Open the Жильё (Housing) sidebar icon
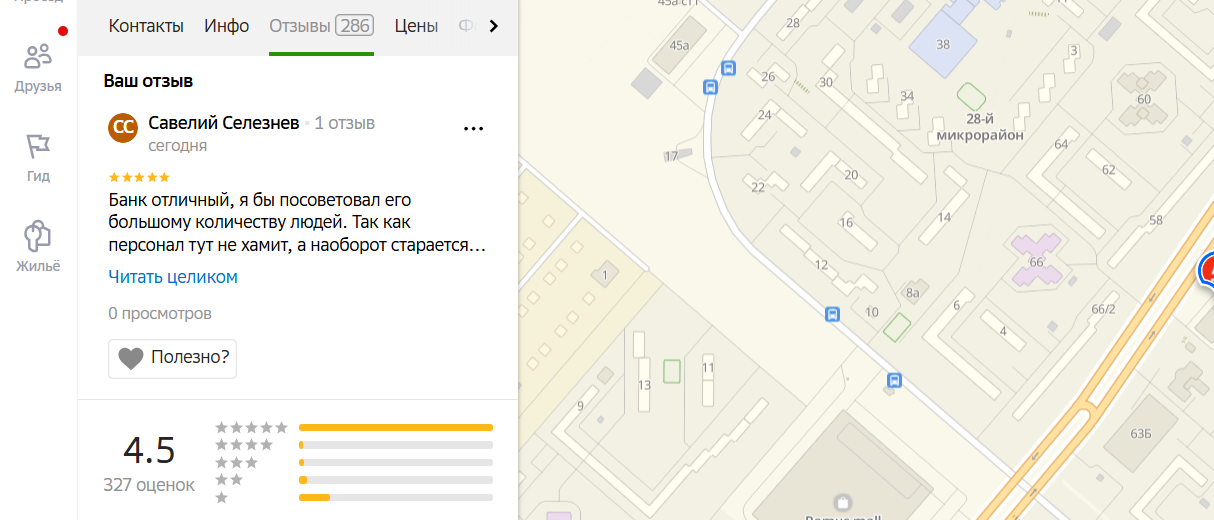 (x=38, y=246)
